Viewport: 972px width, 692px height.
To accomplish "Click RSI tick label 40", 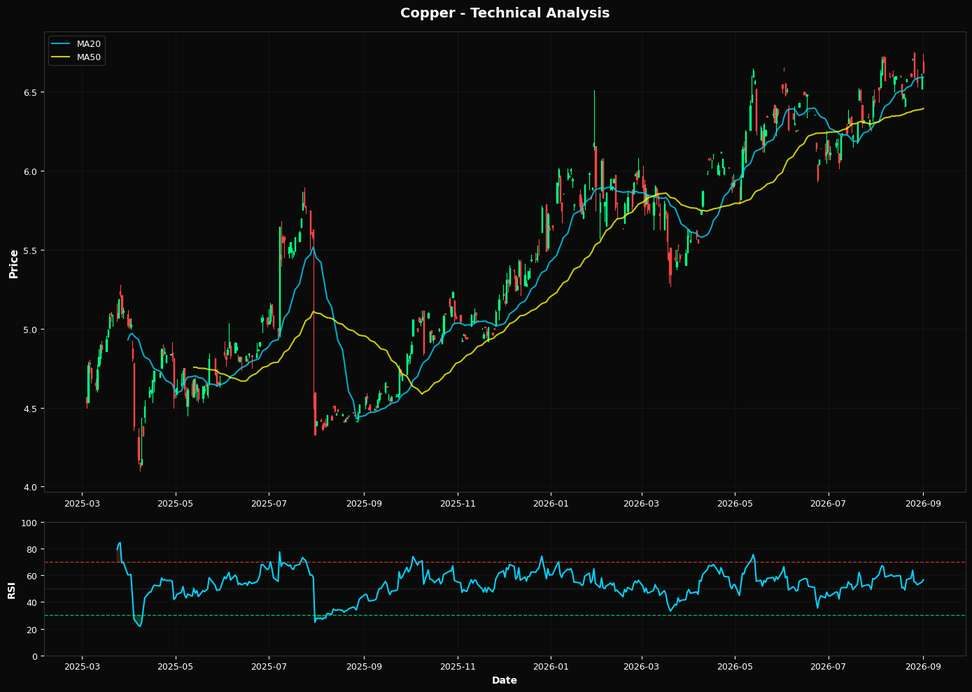I will tap(34, 603).
